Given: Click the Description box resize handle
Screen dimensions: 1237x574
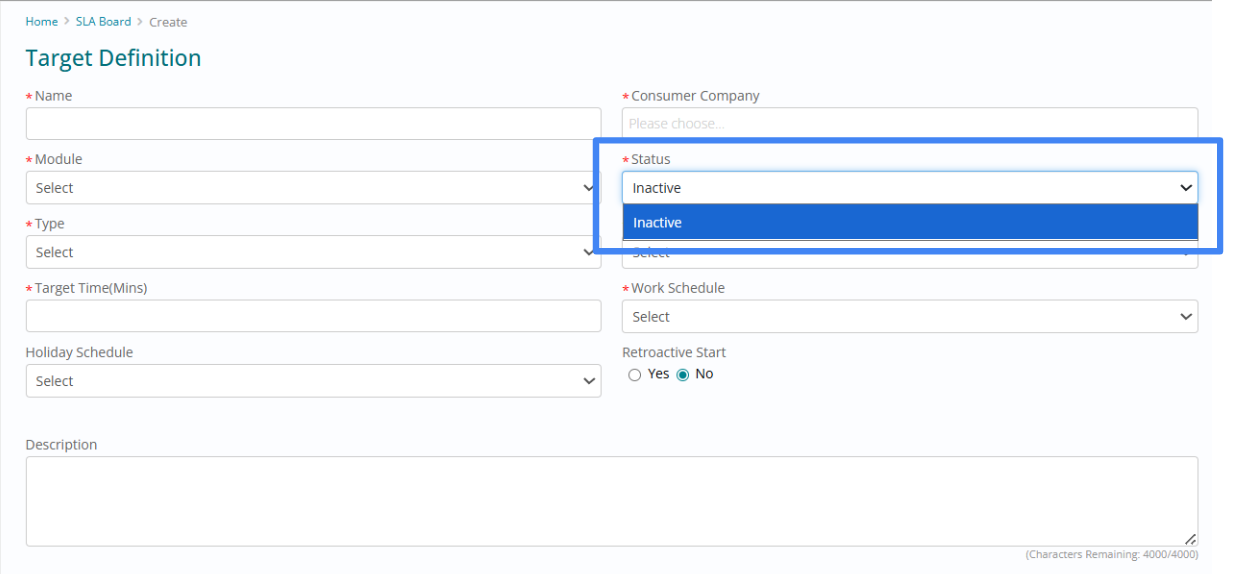Looking at the screenshot, I should [1190, 539].
